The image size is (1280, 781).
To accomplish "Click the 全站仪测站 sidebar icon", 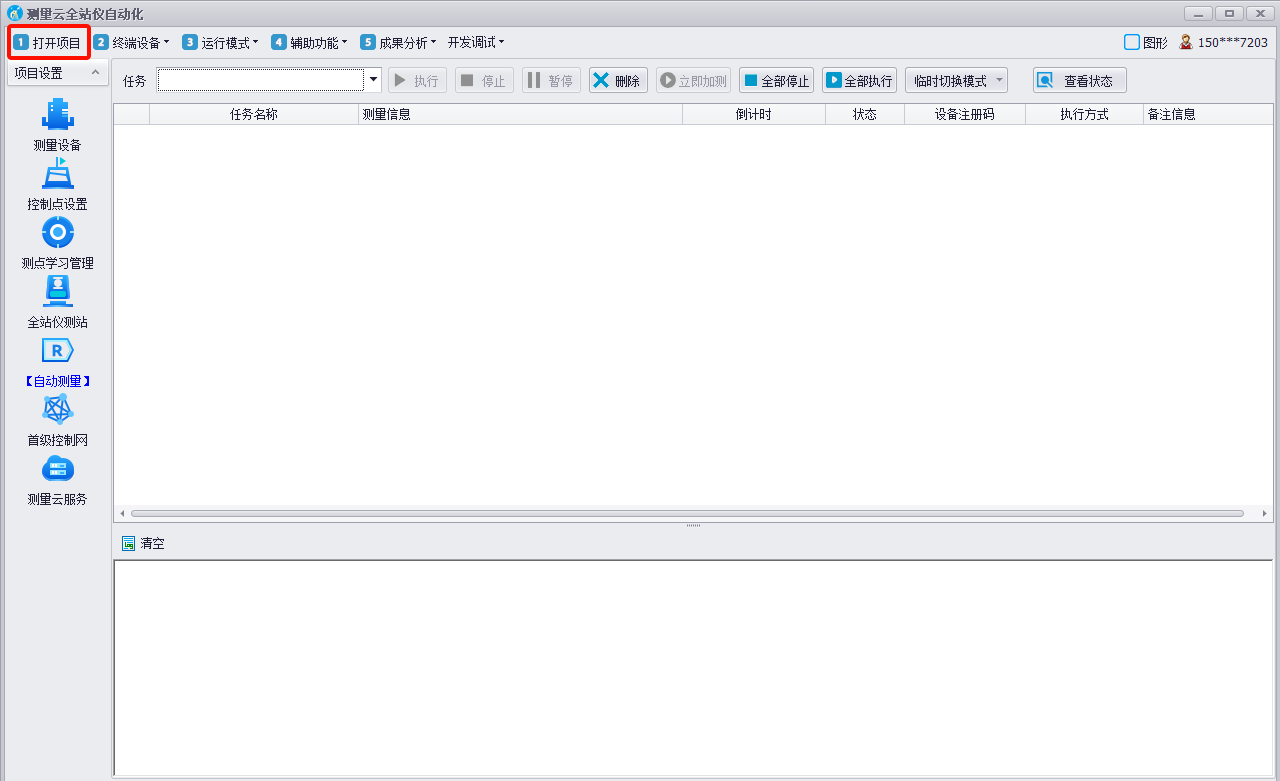I will click(57, 292).
